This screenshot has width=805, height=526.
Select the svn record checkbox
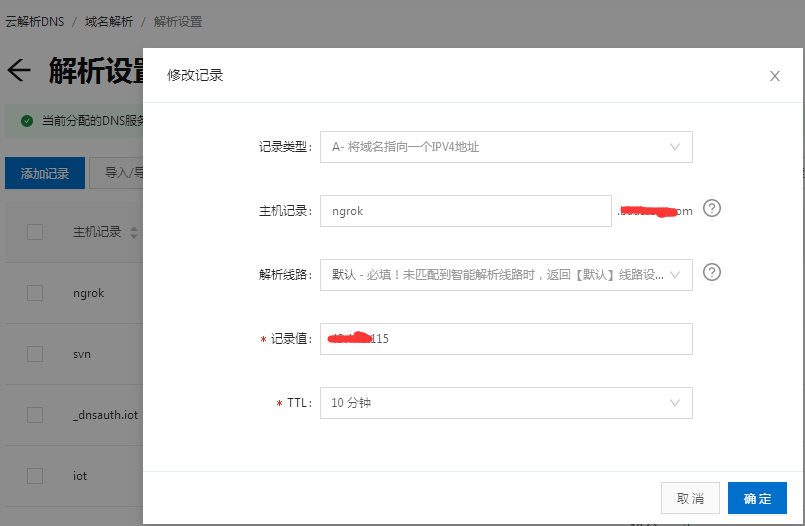tap(35, 354)
